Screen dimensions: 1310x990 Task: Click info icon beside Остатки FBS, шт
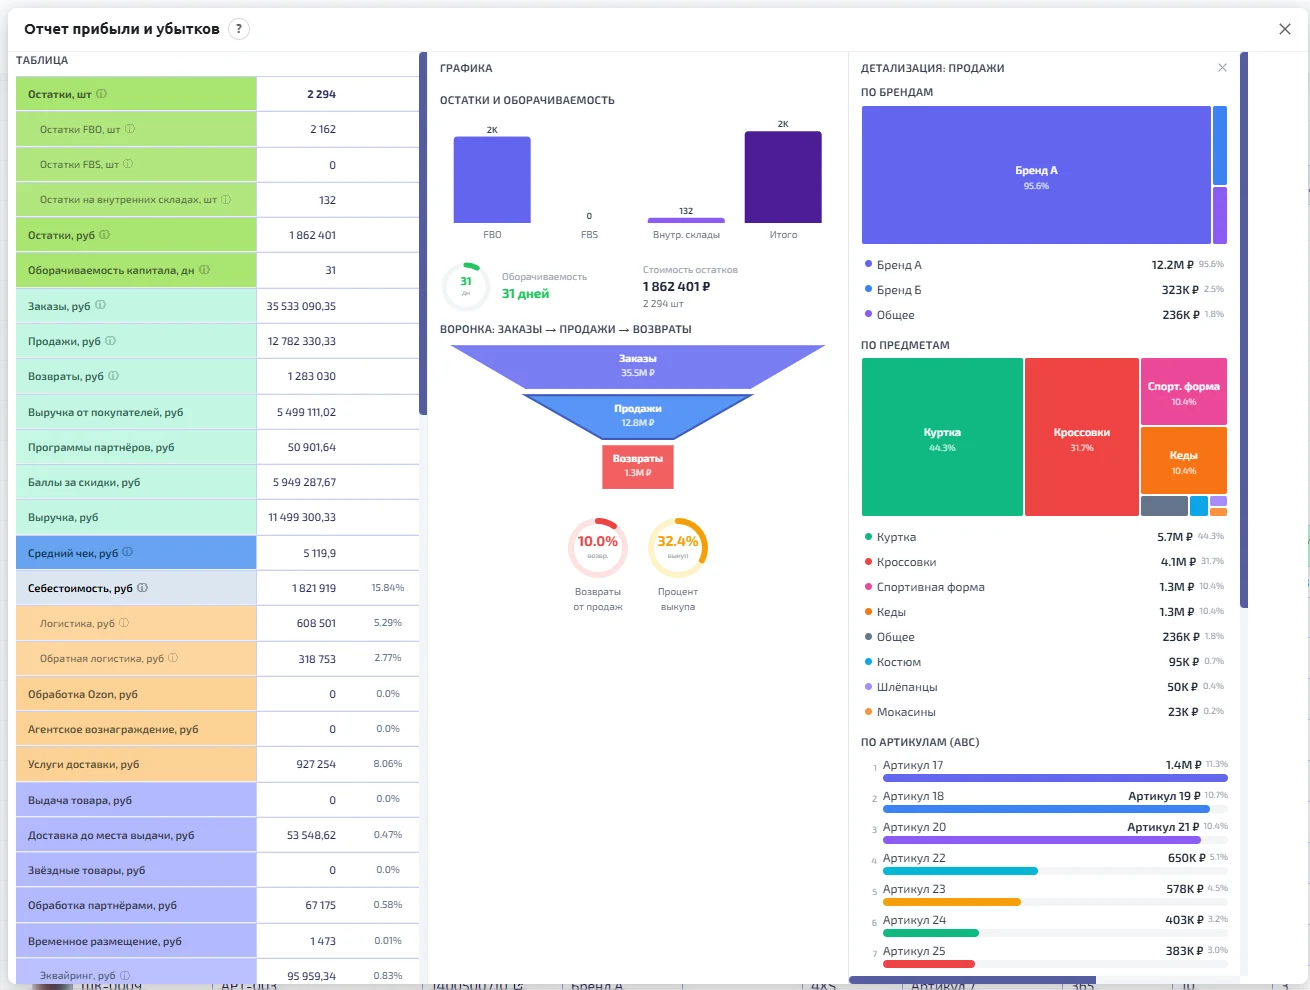pyautogui.click(x=128, y=164)
